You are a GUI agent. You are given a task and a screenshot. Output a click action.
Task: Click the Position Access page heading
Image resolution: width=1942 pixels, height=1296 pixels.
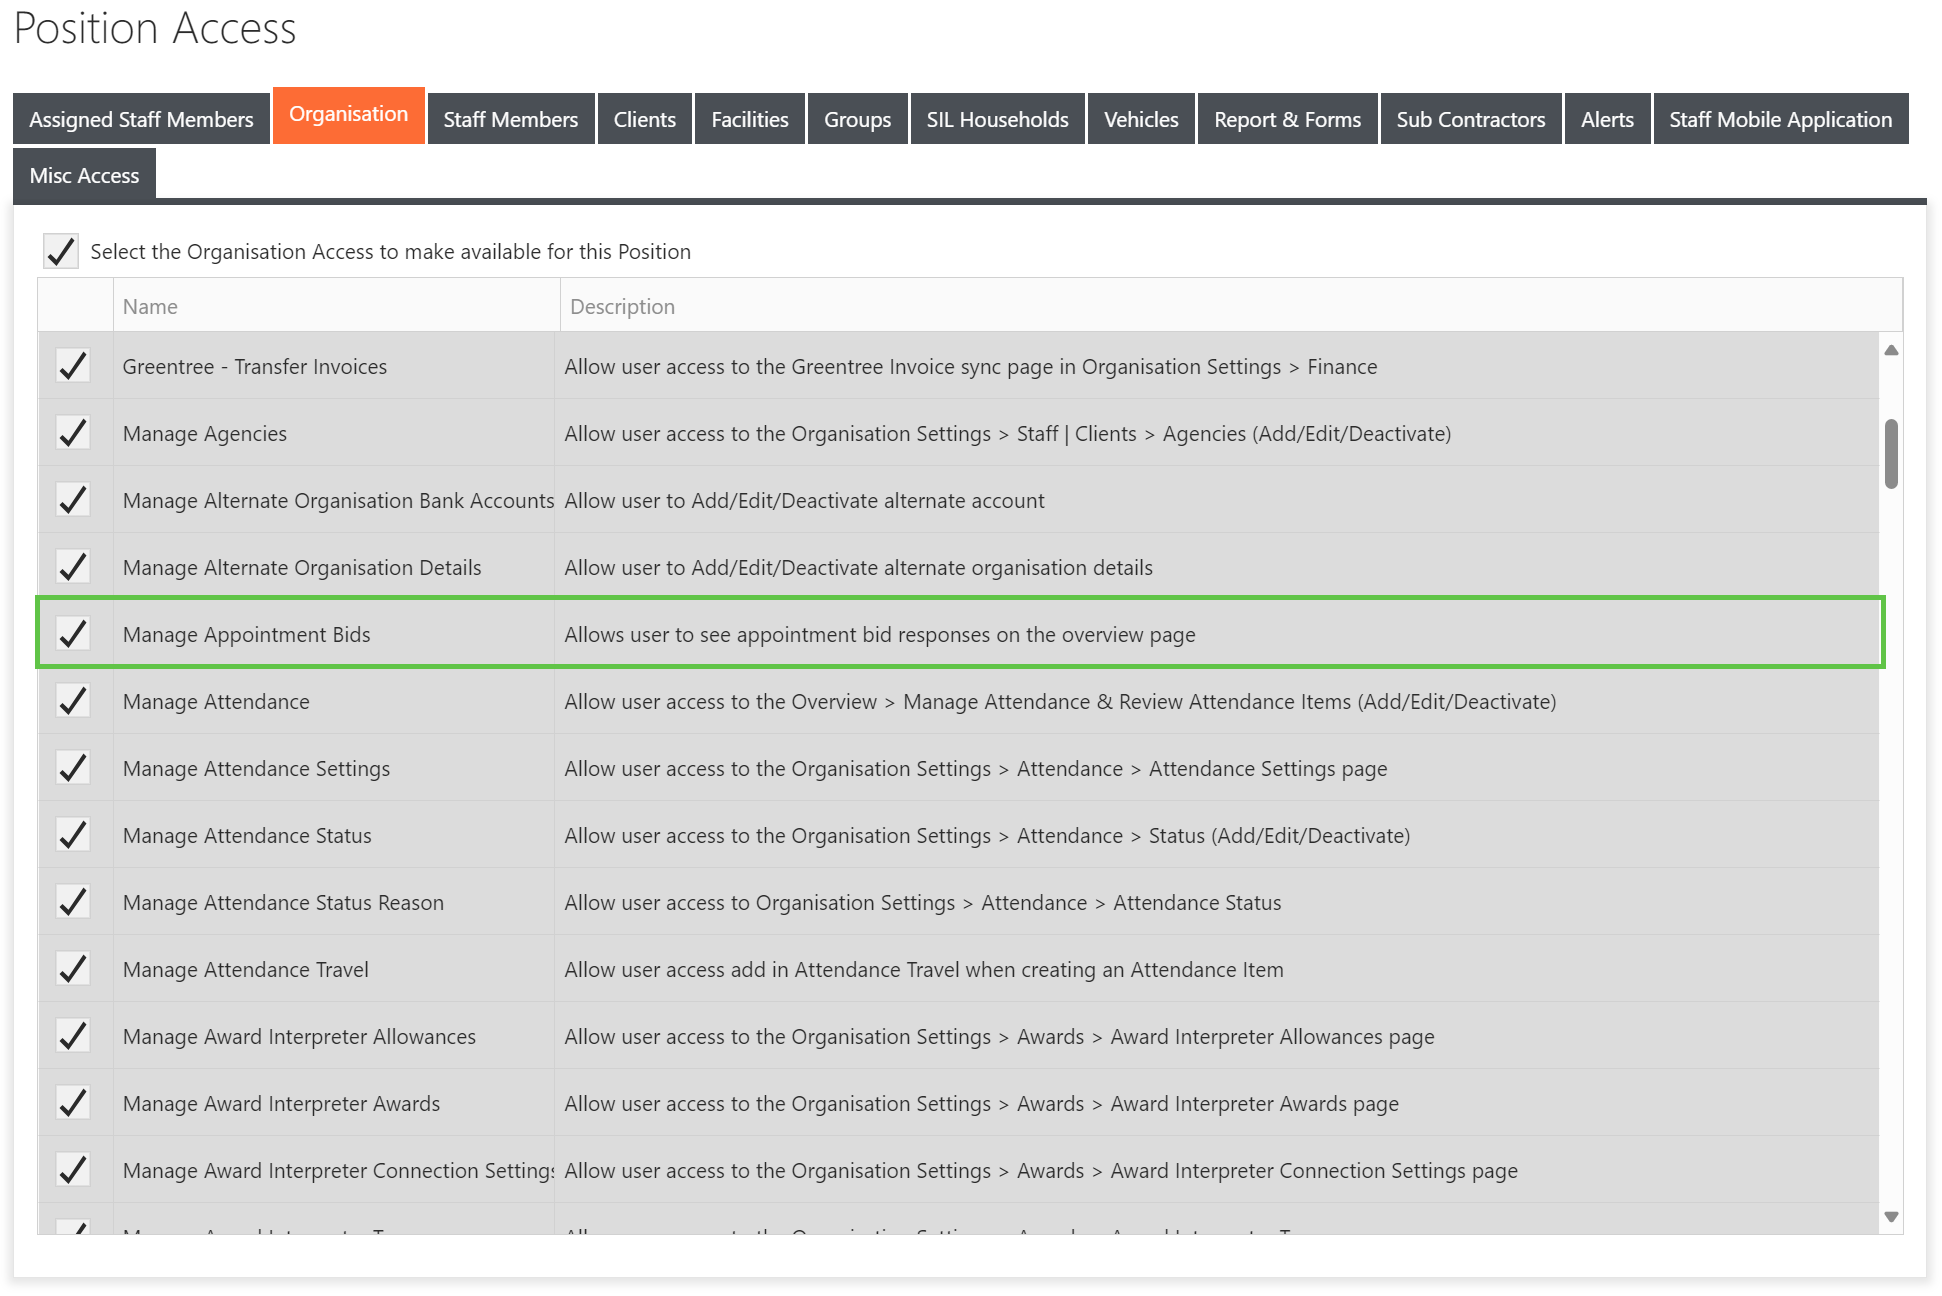pos(155,28)
